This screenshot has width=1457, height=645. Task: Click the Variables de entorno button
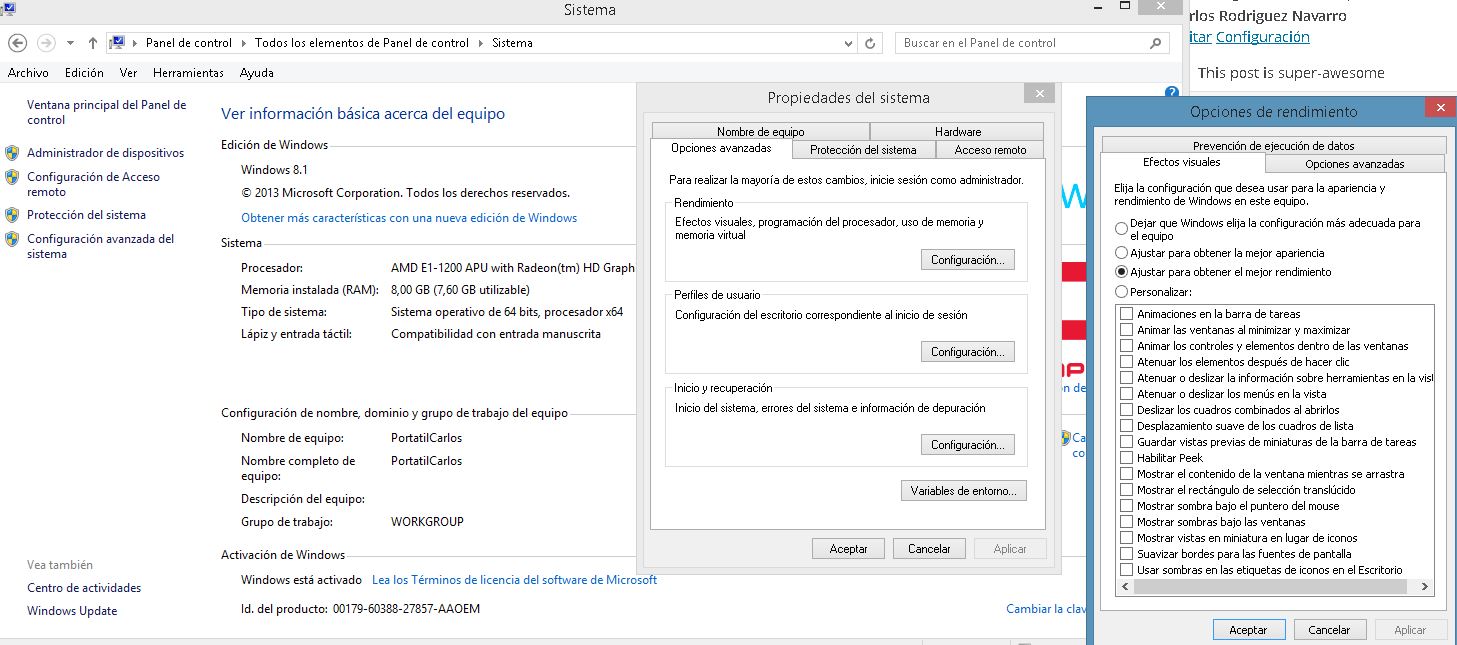click(963, 491)
